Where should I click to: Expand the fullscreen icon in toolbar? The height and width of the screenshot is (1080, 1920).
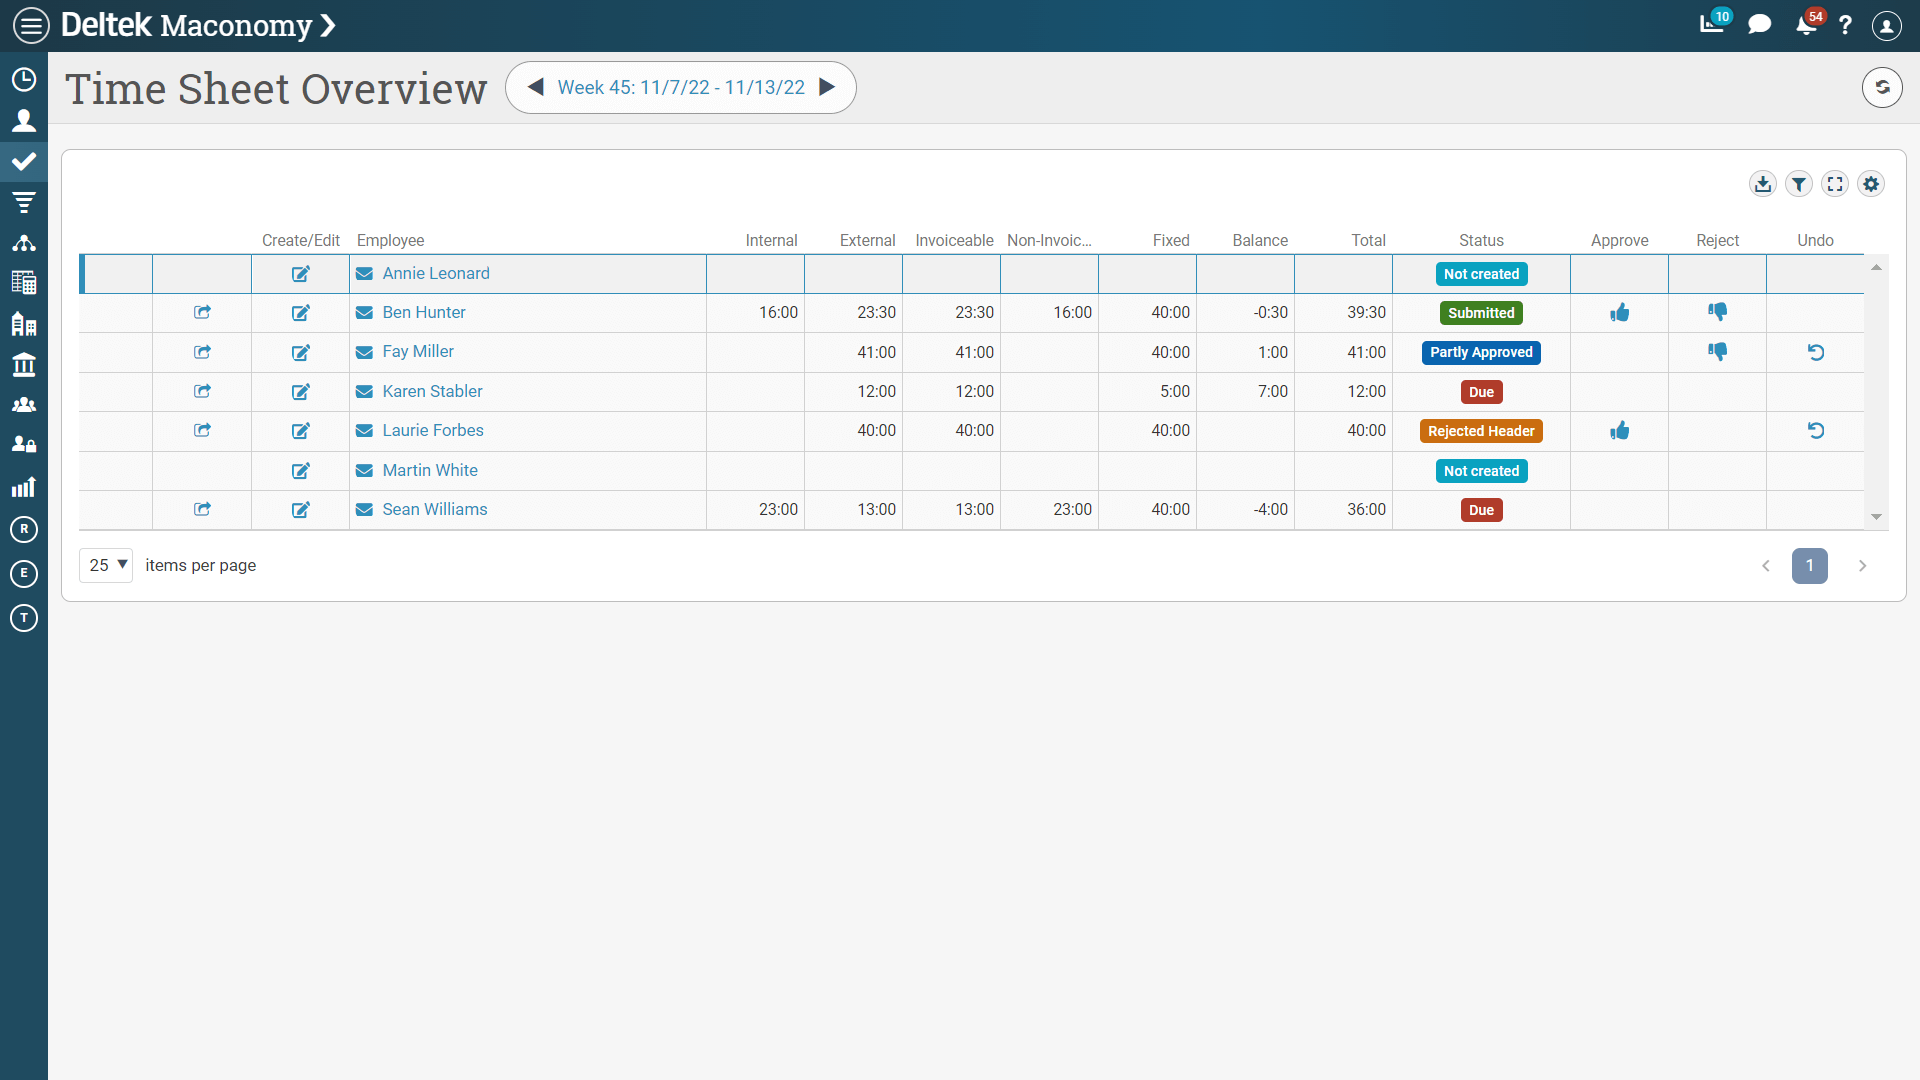pos(1837,183)
